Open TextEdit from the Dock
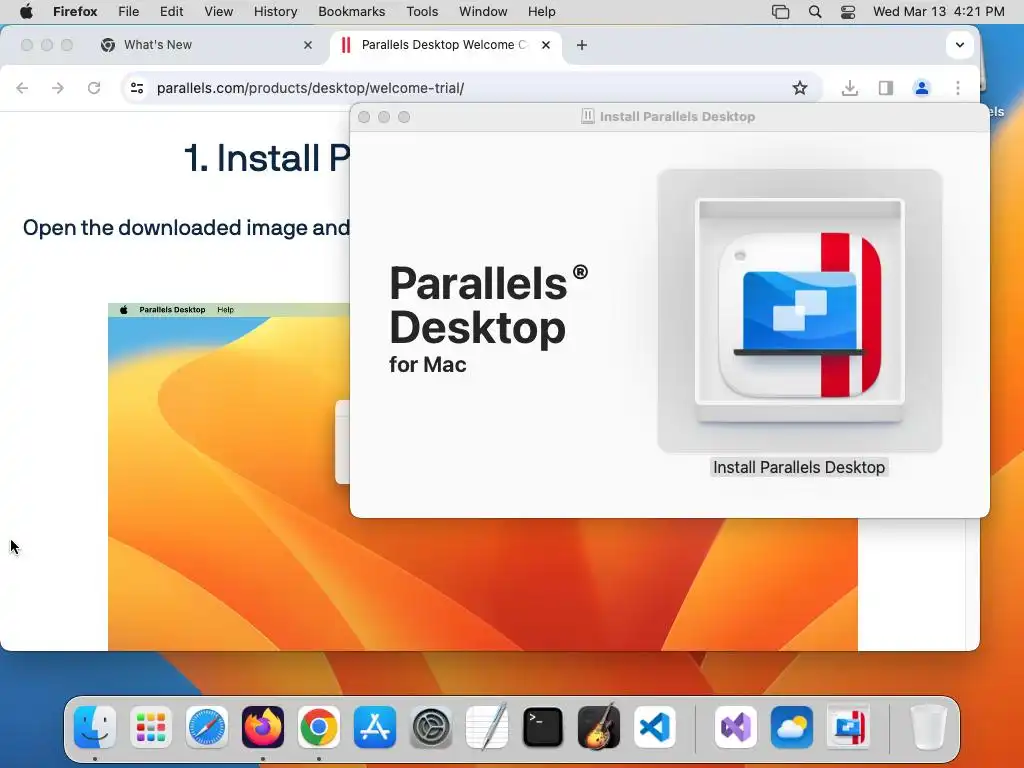 (x=487, y=727)
